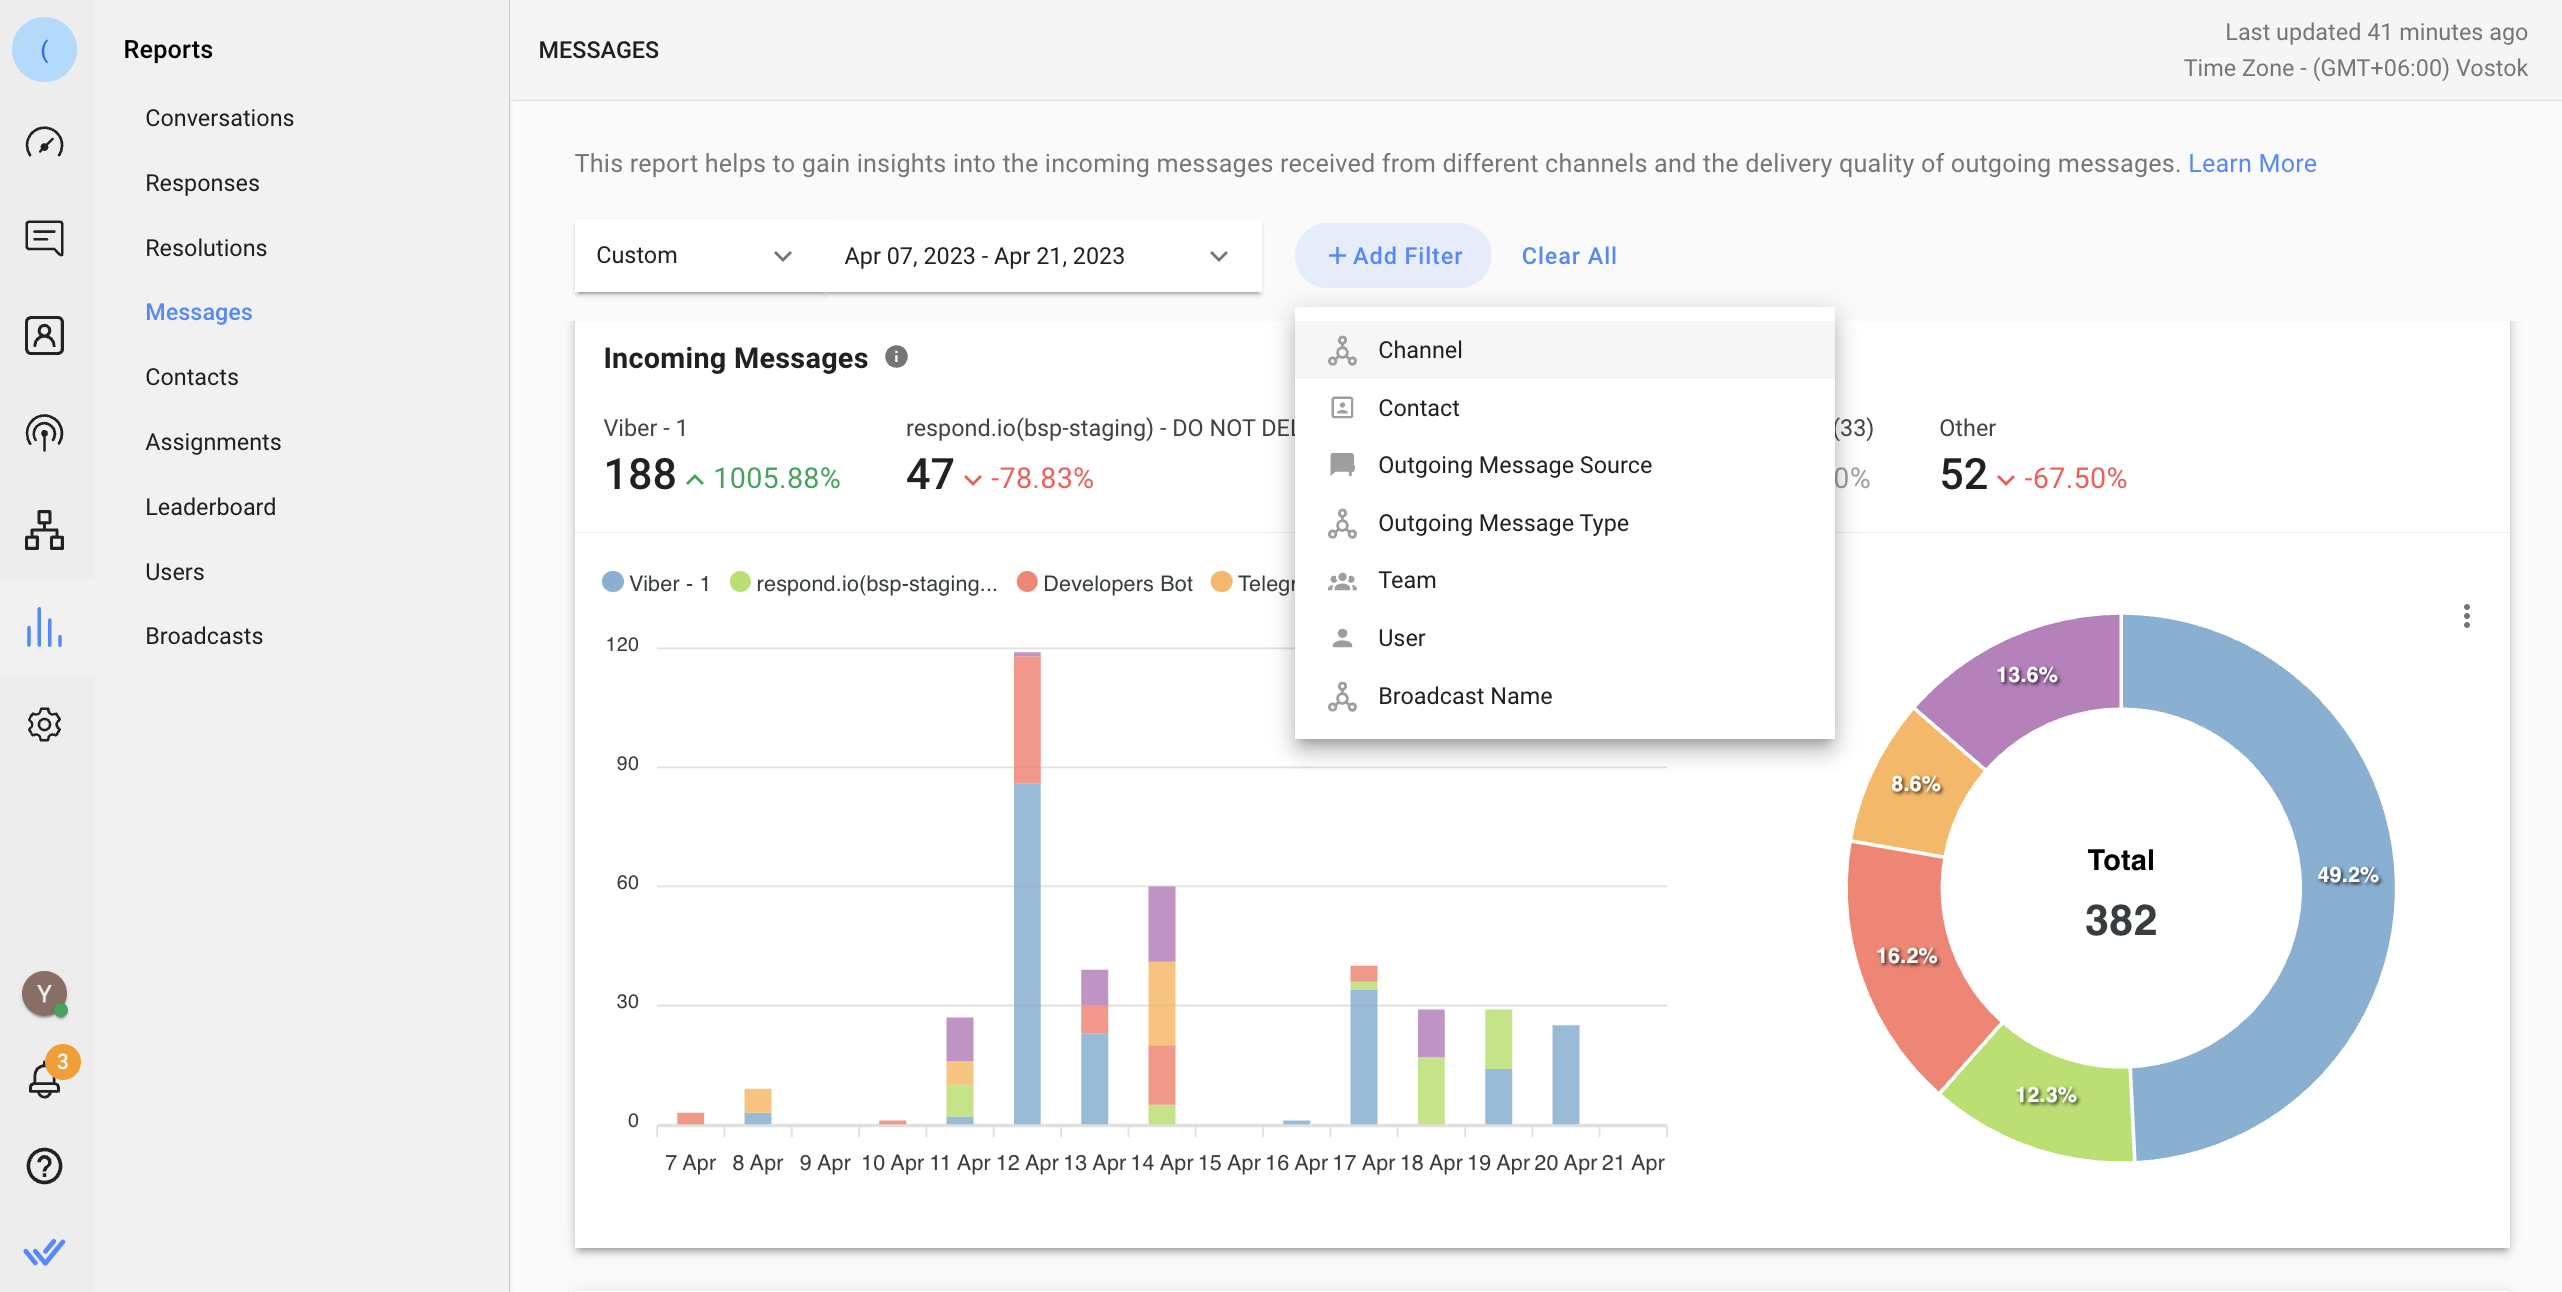Click the Add Filter button
This screenshot has height=1292, width=2562.
1393,256
